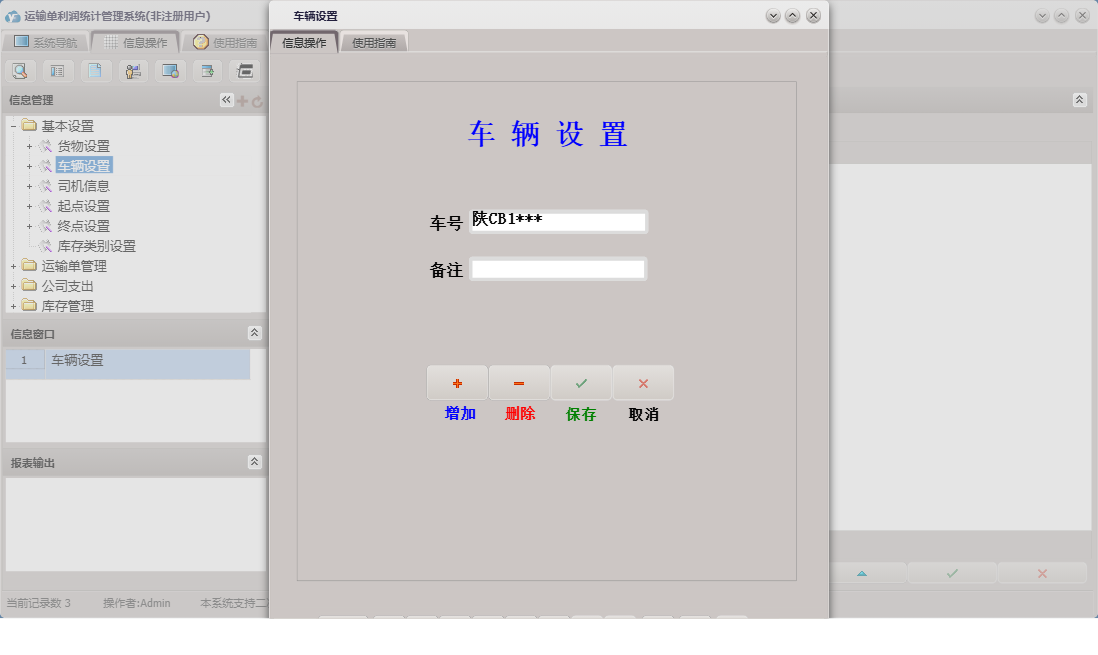Click the report list toolbar icon
1098x655 pixels.
(x=58, y=70)
